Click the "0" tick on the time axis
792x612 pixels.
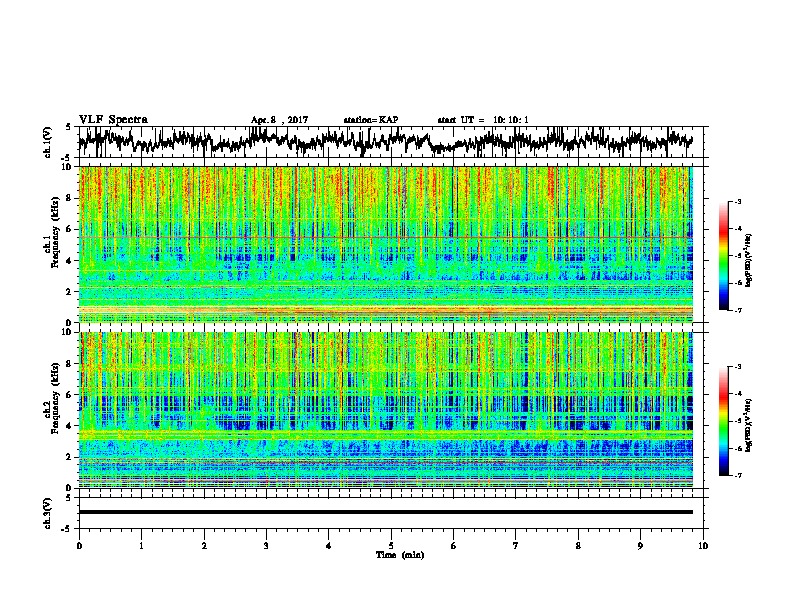pos(79,546)
